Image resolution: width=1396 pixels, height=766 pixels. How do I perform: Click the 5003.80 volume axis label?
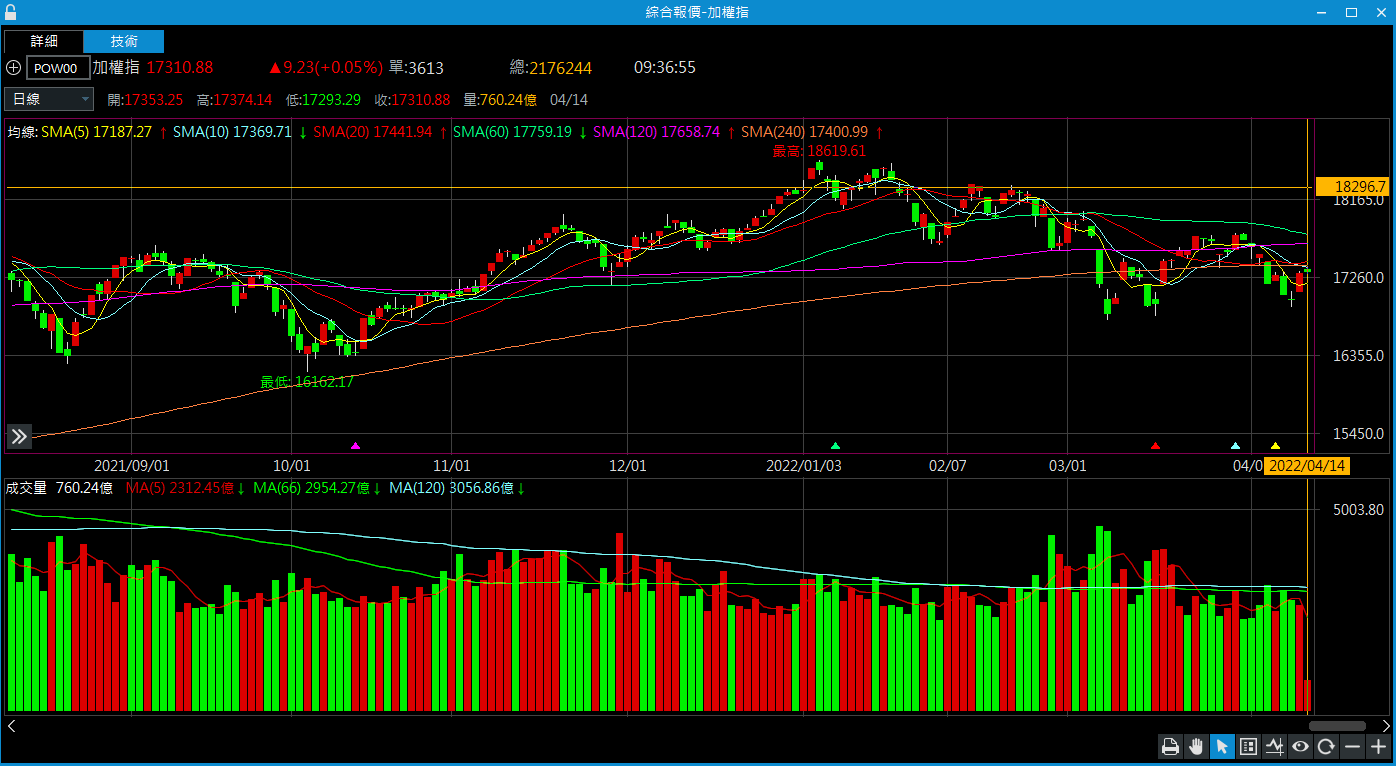1358,509
